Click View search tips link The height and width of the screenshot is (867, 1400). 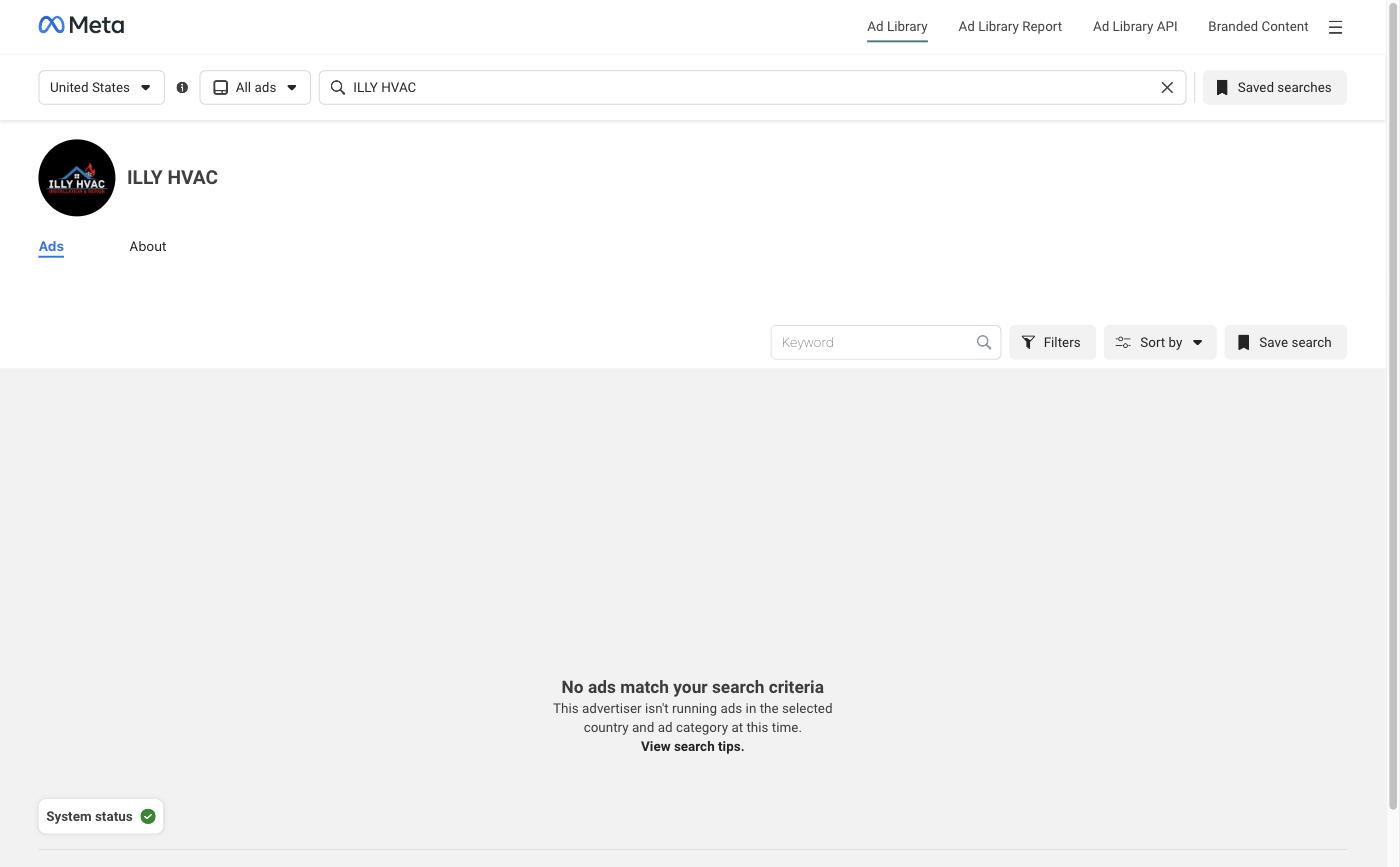[x=692, y=747]
